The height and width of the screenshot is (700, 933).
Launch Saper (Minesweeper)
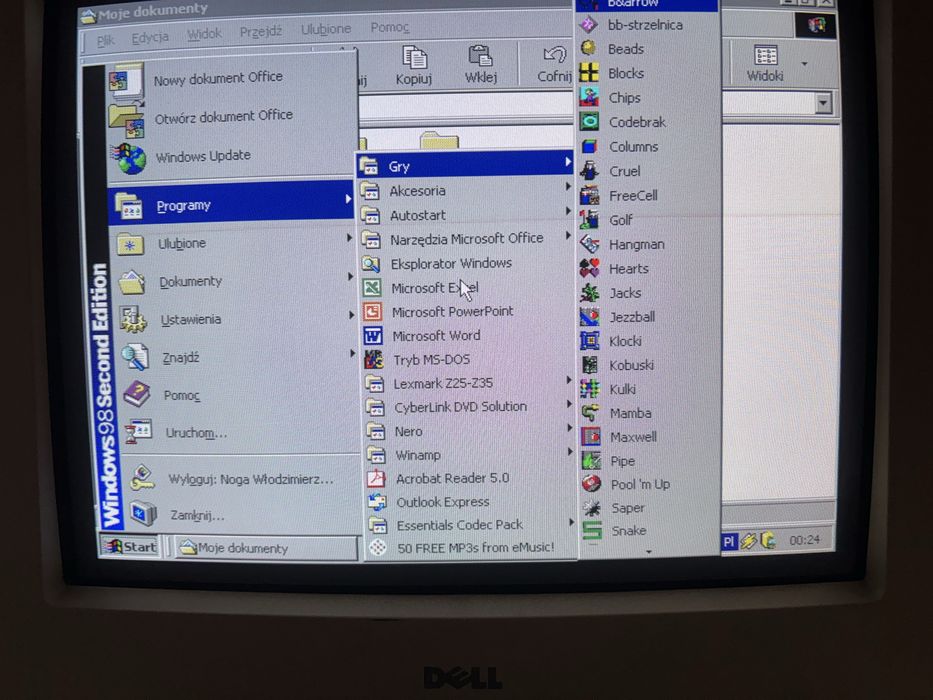click(x=647, y=508)
